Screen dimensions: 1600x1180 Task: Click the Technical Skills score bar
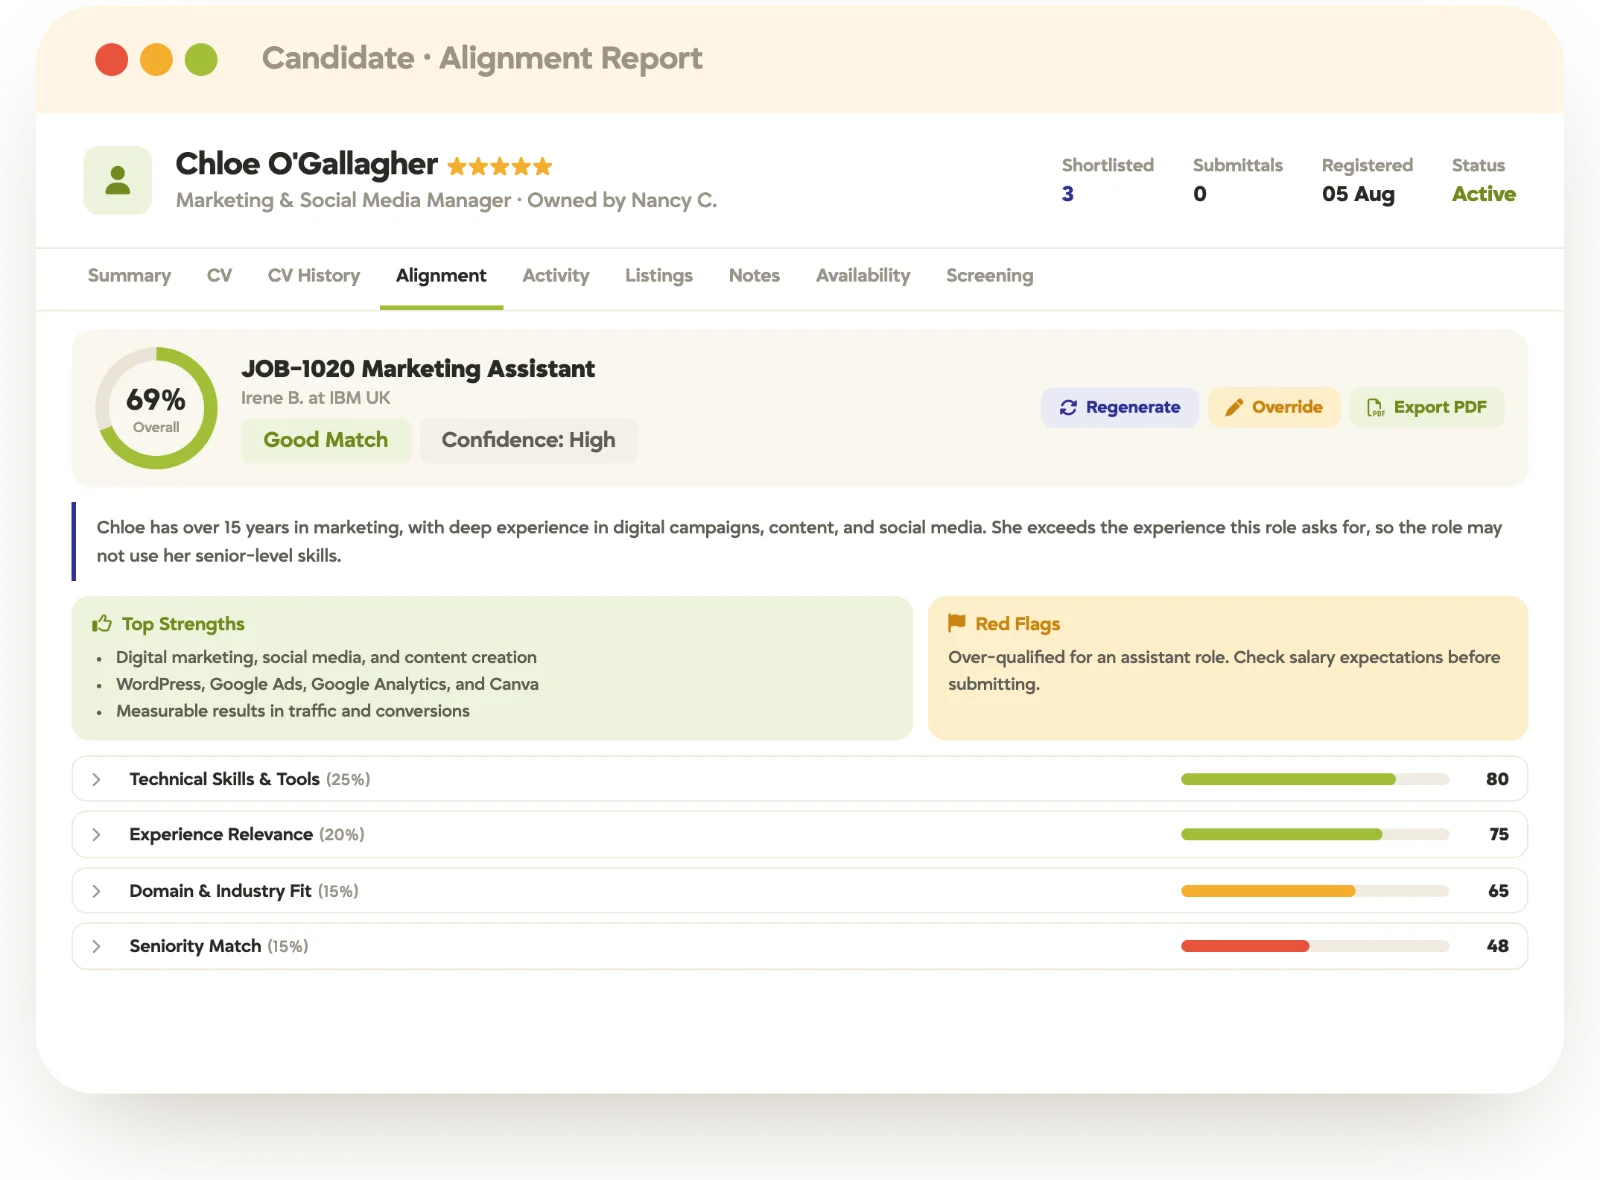click(x=1315, y=779)
